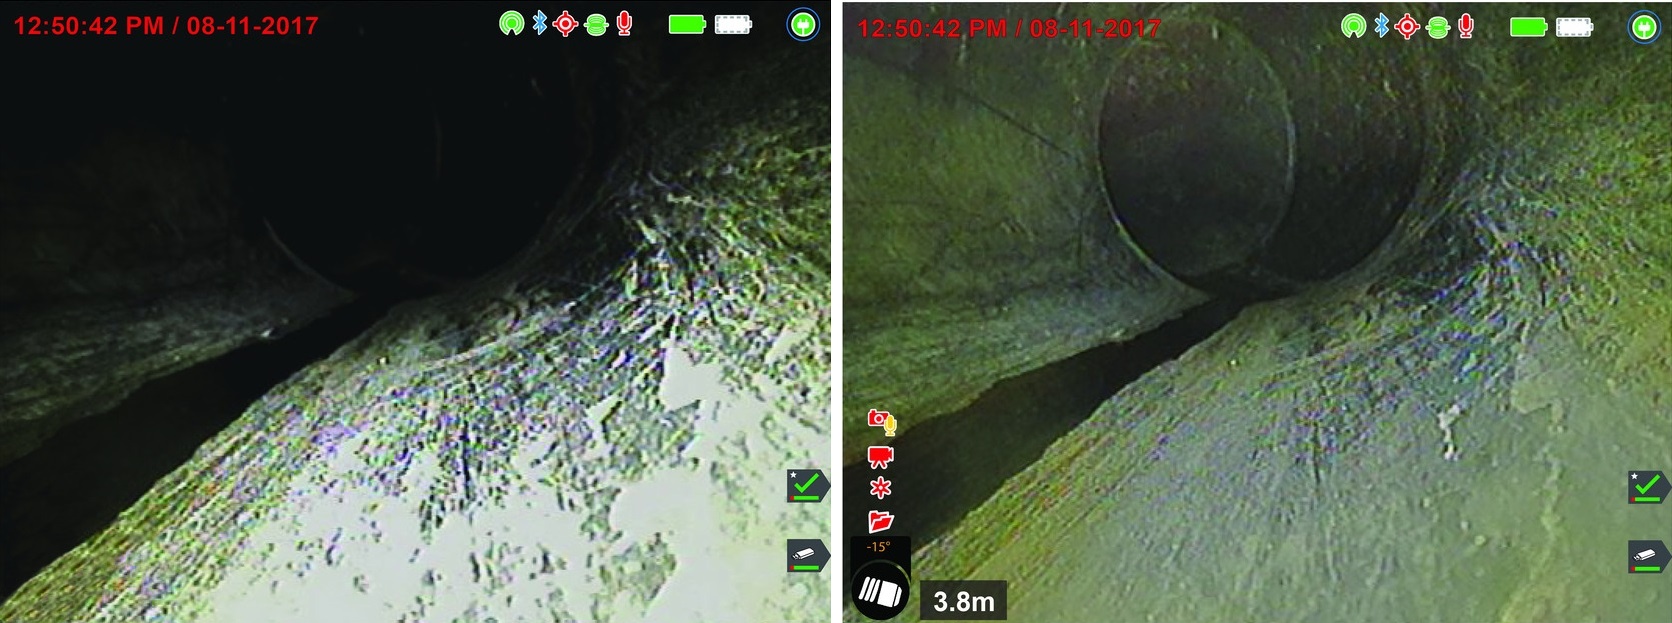This screenshot has height=623, width=1672.
Task: Click the red crosshair locator icon in the darker frame
Action: click(x=566, y=24)
